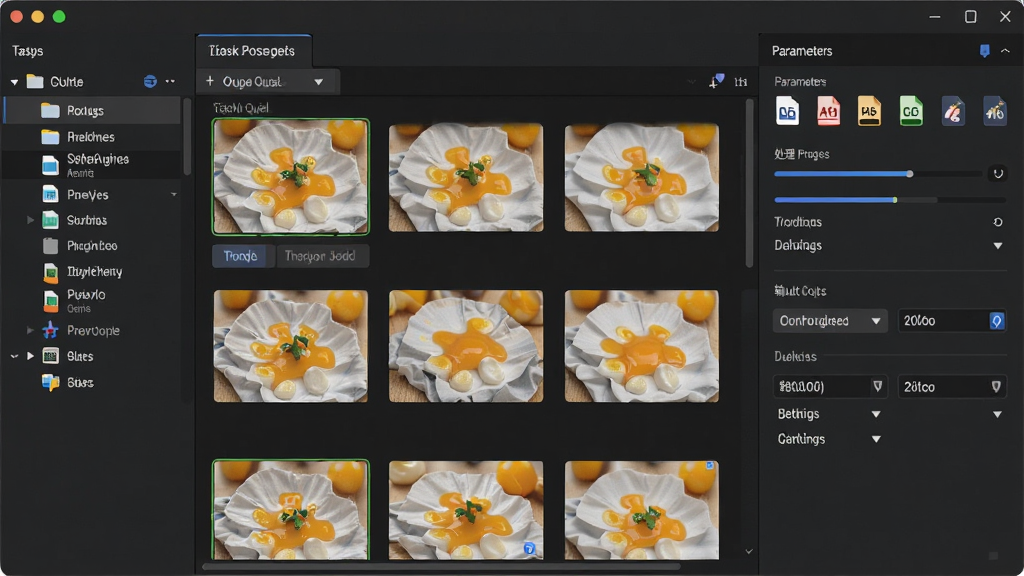Expand the Surbies tree item
The image size is (1024, 576).
[x=30, y=220]
